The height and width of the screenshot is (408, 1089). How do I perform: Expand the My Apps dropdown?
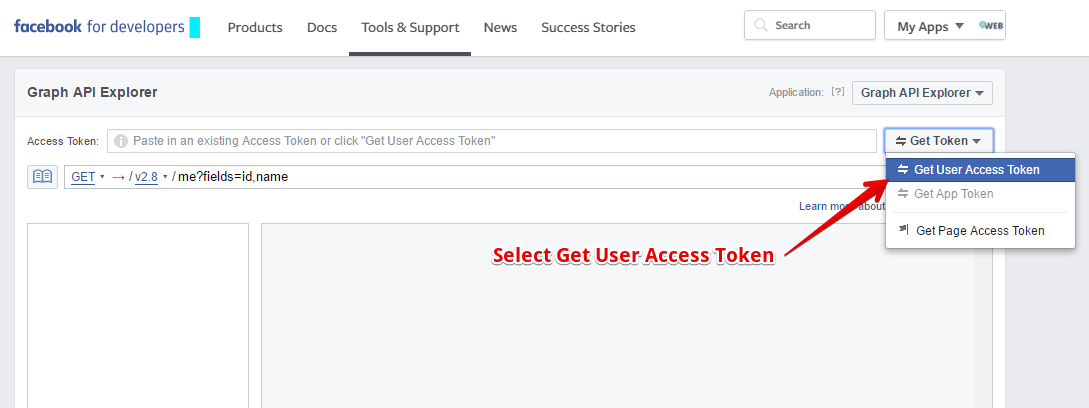931,26
